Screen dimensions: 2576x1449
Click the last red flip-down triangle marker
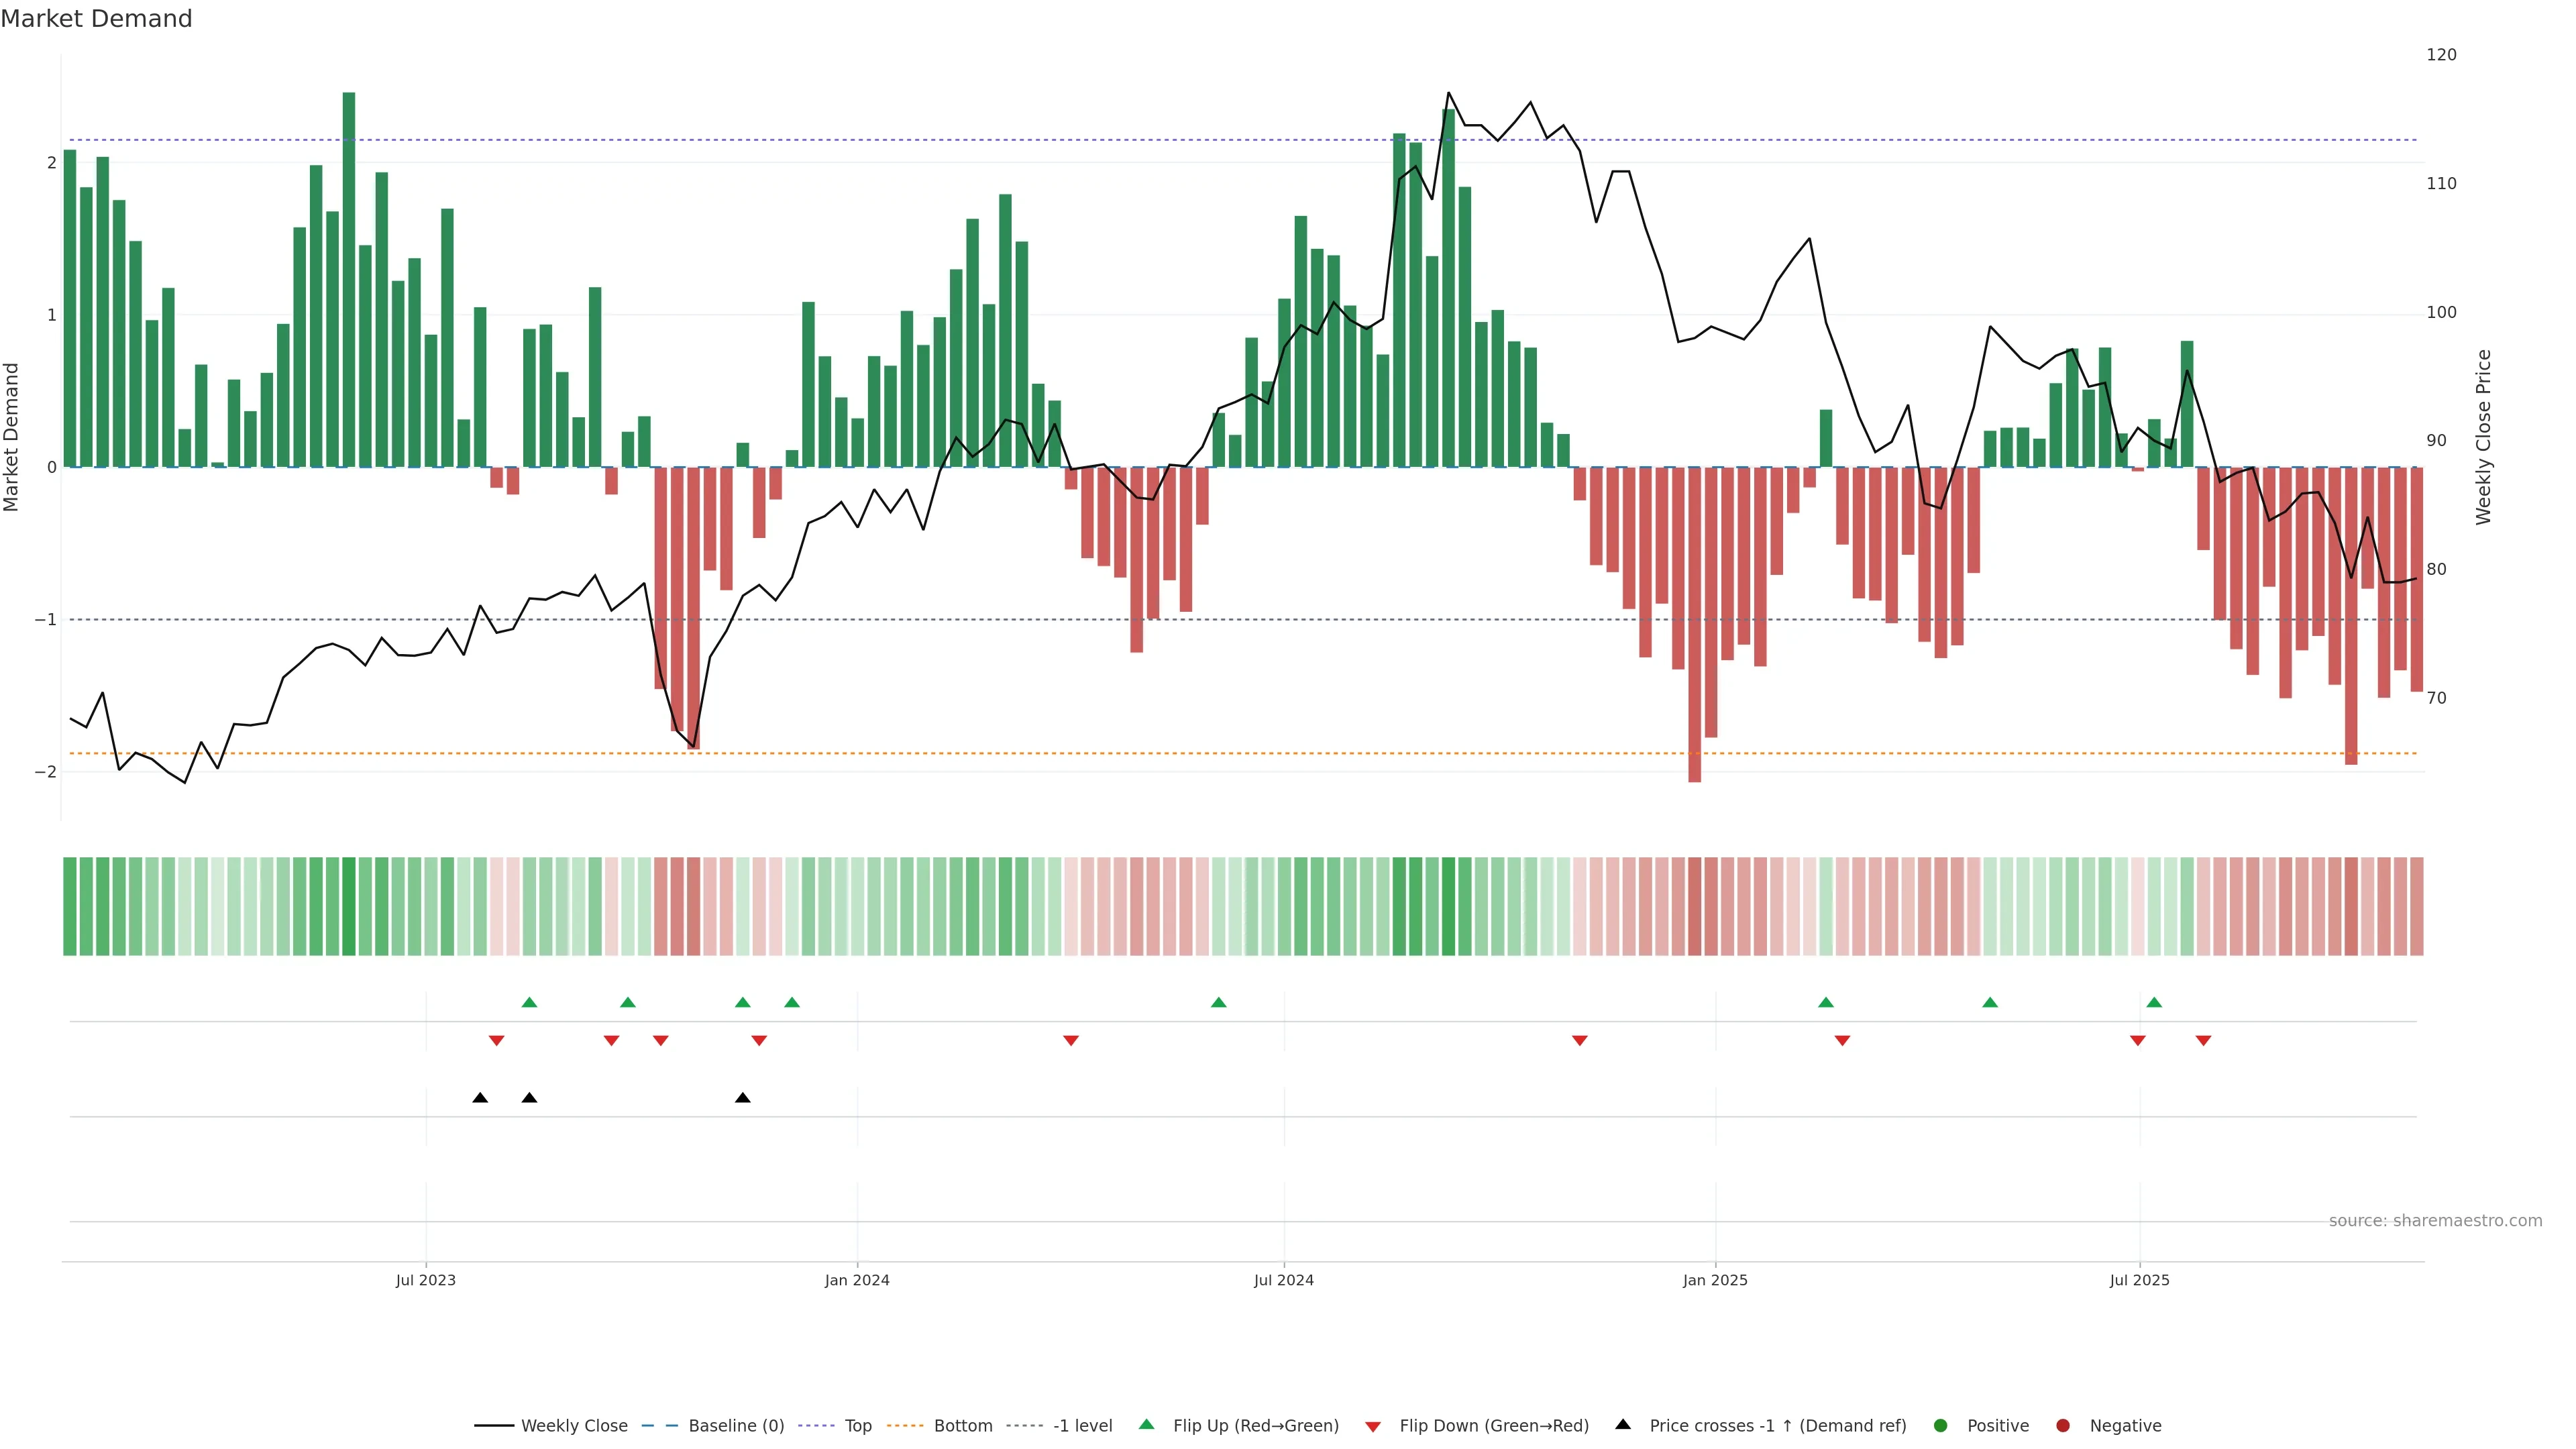pos(2203,1041)
